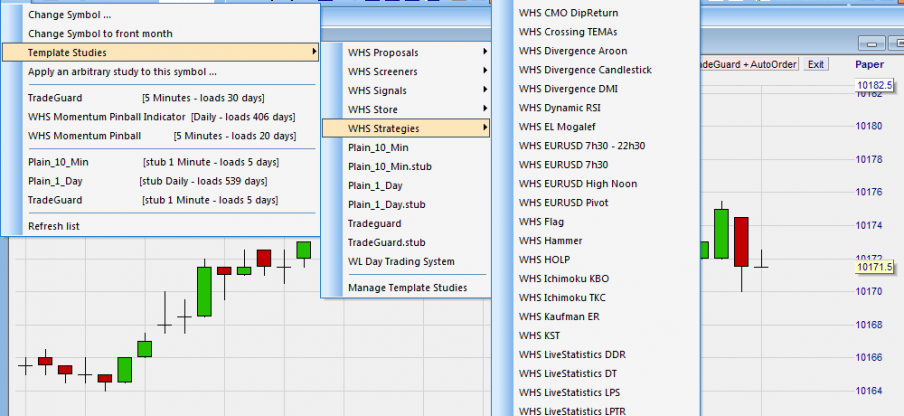
Task: Pick the WHS KST strategy
Action: (596, 336)
